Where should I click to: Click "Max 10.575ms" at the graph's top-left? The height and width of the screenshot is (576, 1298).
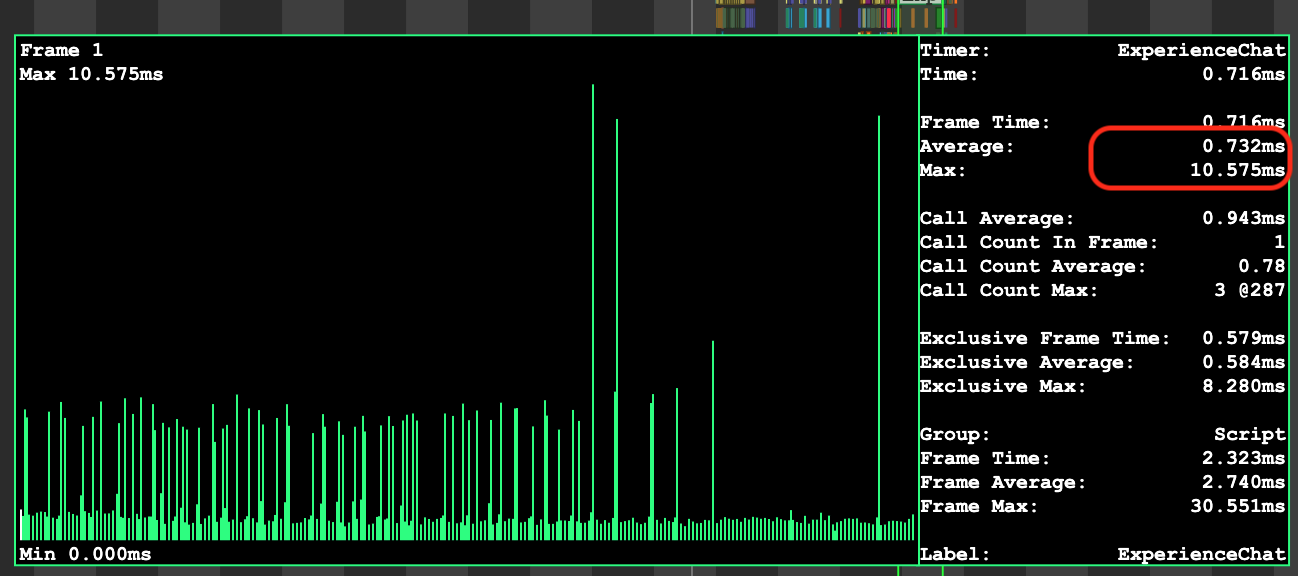[x=91, y=74]
